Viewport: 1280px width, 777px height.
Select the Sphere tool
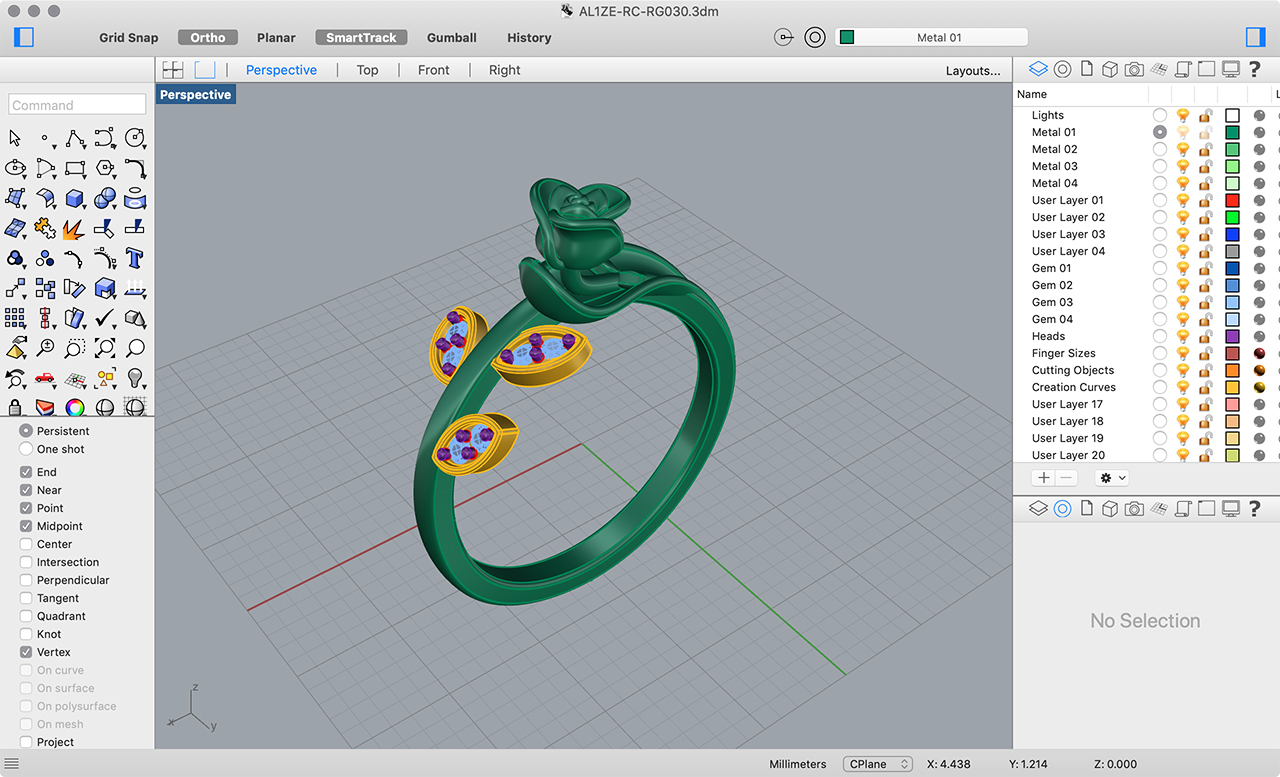(x=105, y=198)
